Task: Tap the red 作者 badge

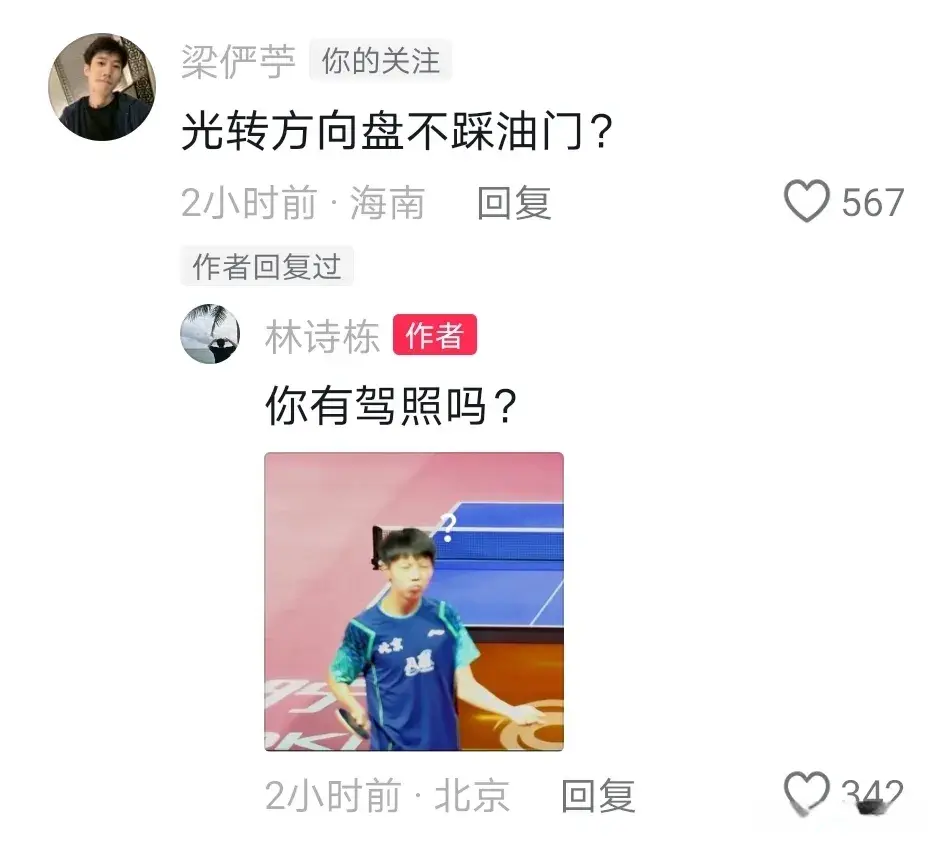Action: [x=435, y=335]
